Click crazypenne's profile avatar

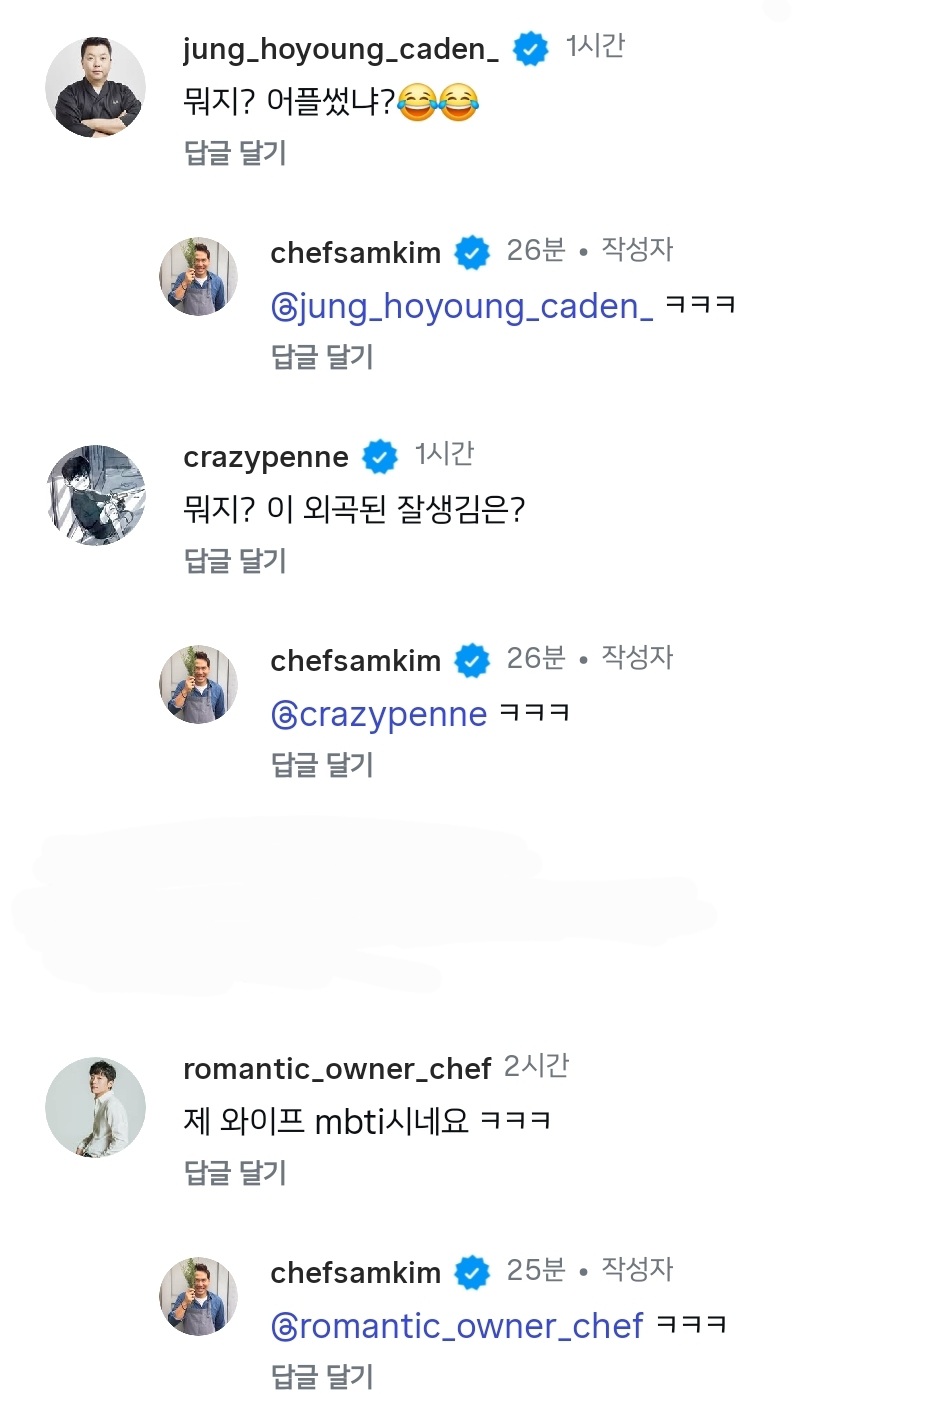pos(95,496)
